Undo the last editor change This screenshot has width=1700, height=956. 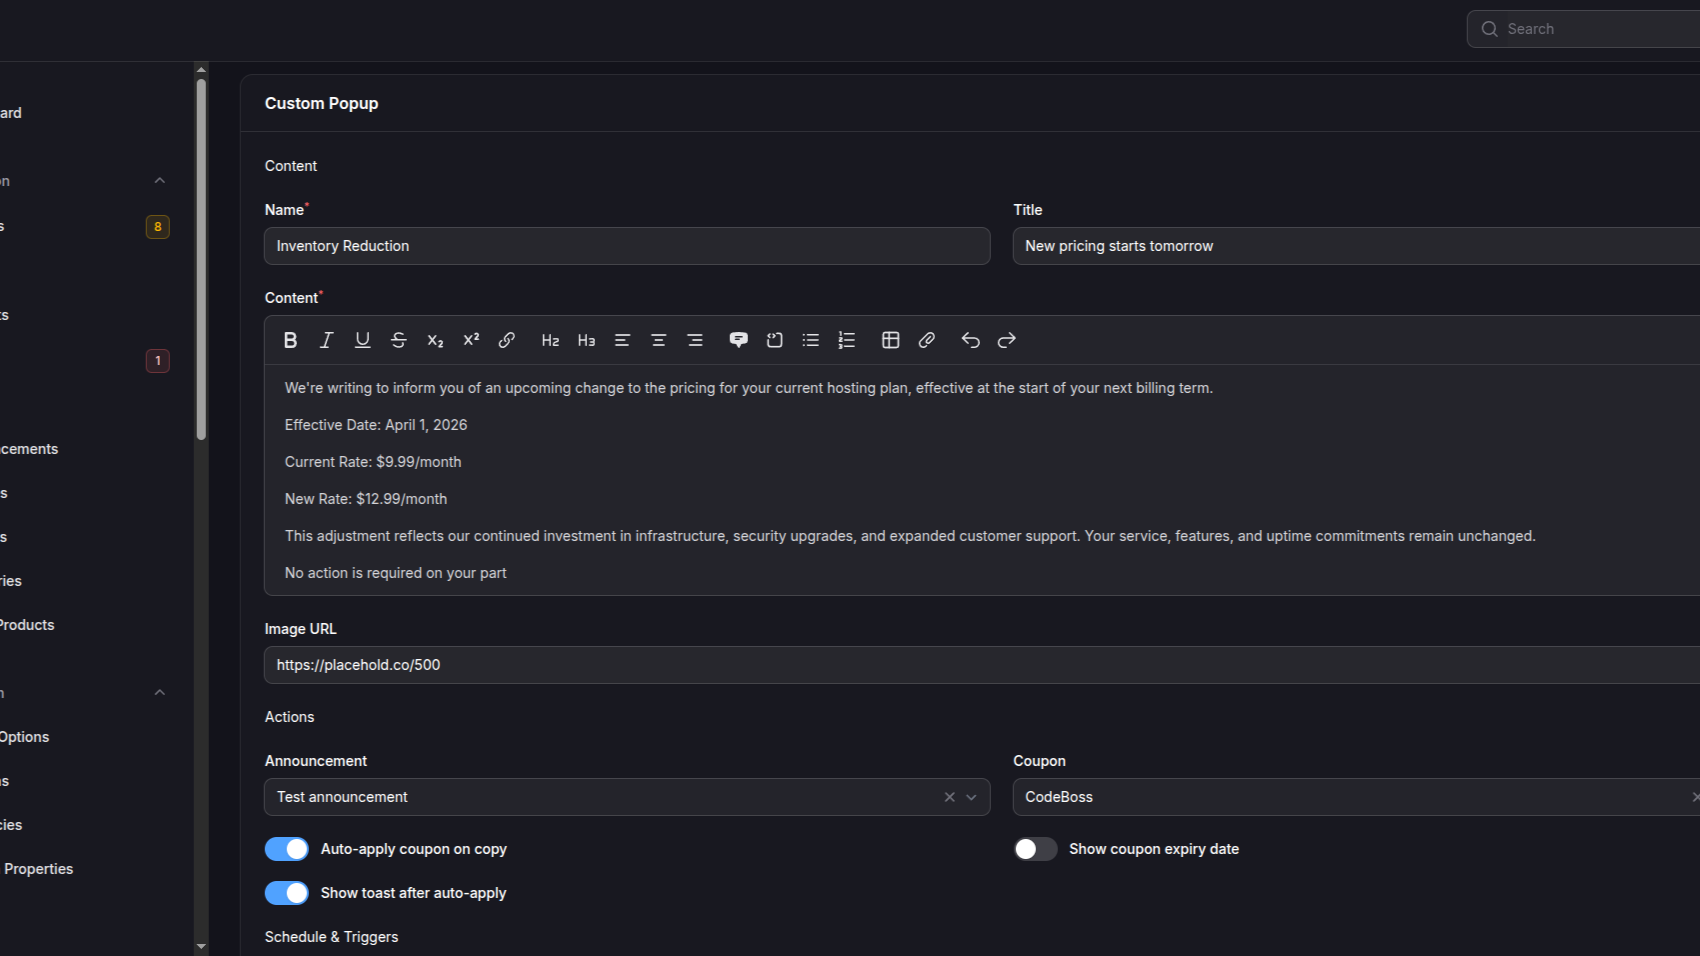pos(970,340)
